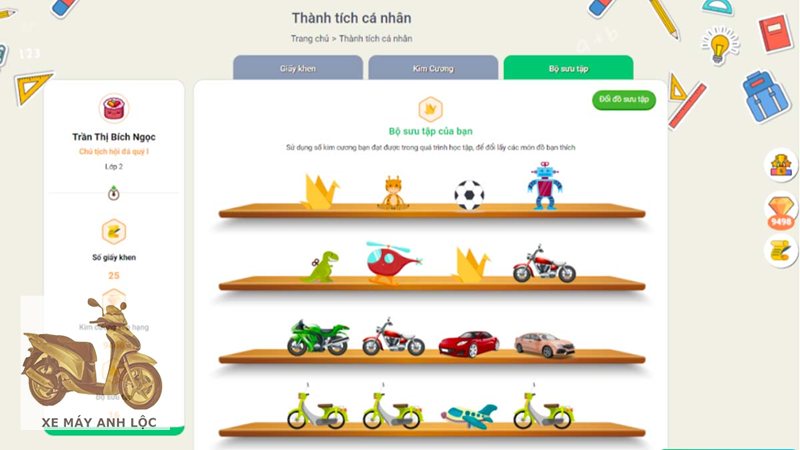Click the orange giraffe toy
This screenshot has width=800, height=450.
tap(393, 193)
